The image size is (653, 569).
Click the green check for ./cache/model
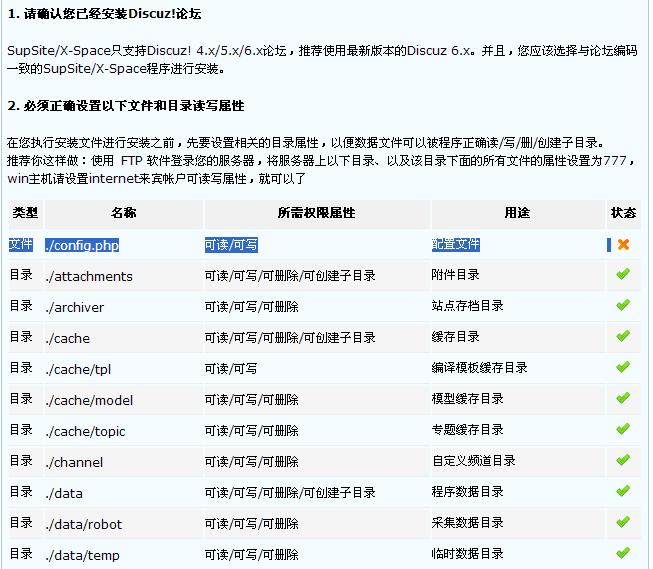[623, 398]
